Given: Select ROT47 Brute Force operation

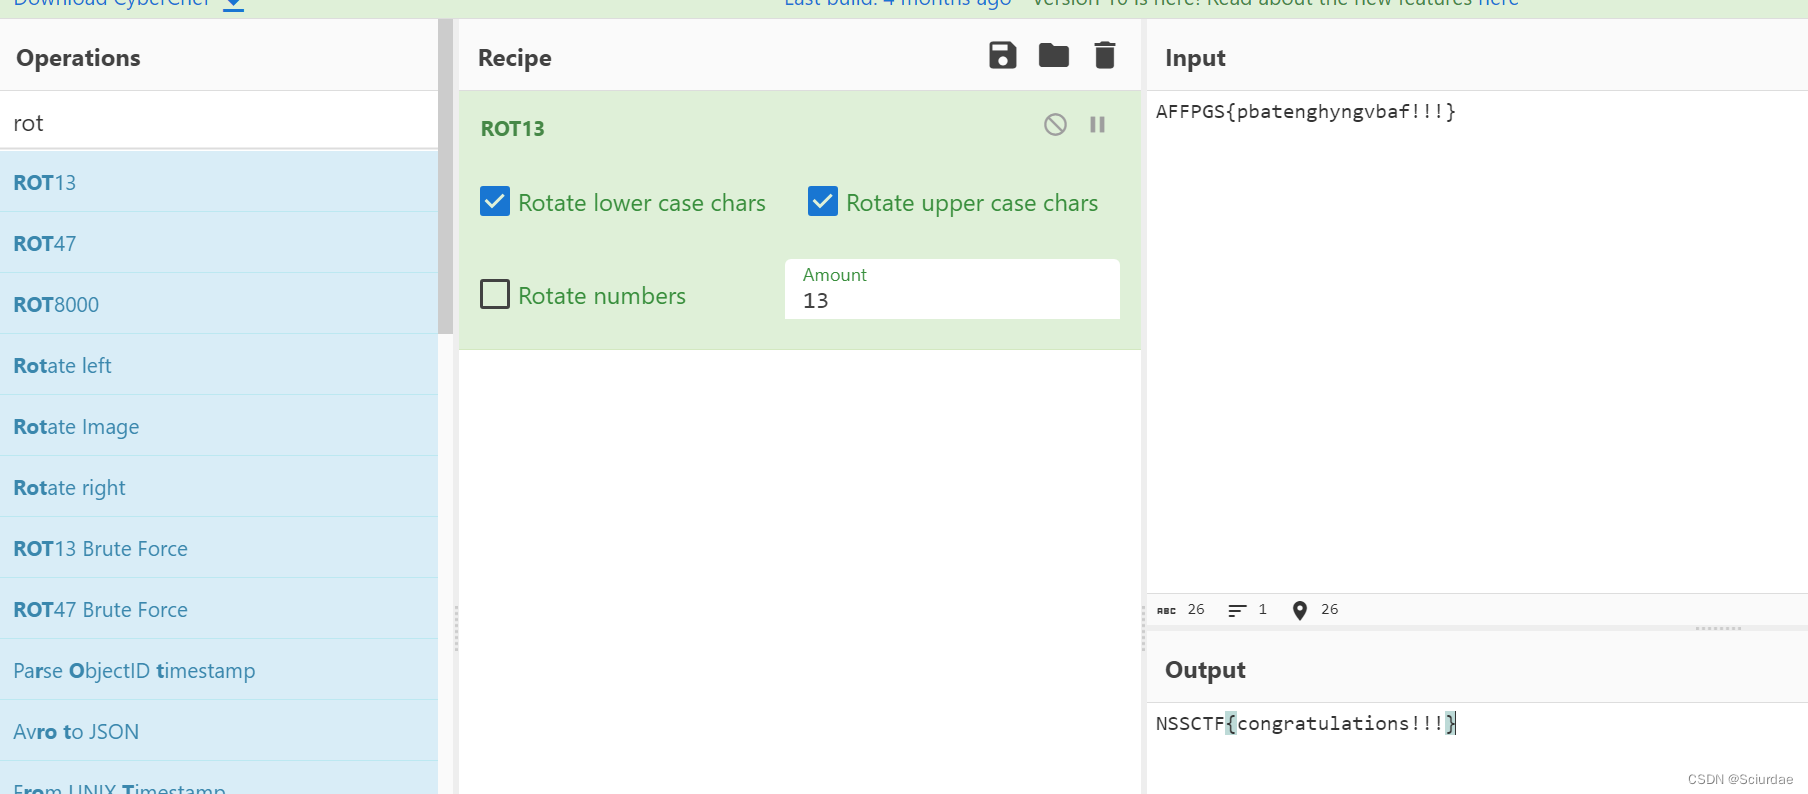Looking at the screenshot, I should click(219, 609).
